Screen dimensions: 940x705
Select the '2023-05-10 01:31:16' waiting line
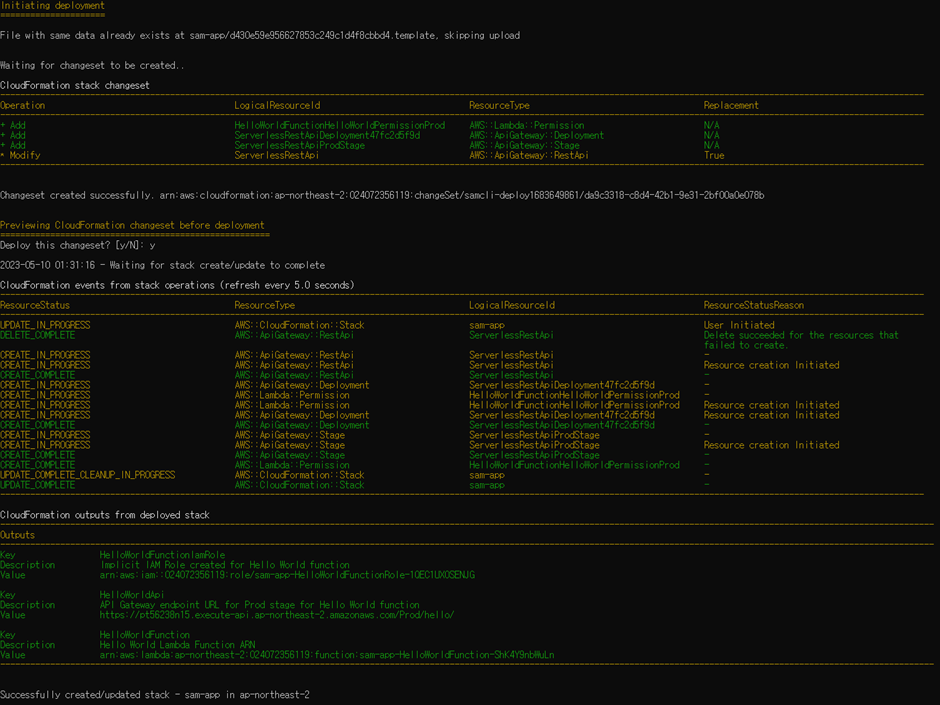pos(162,265)
